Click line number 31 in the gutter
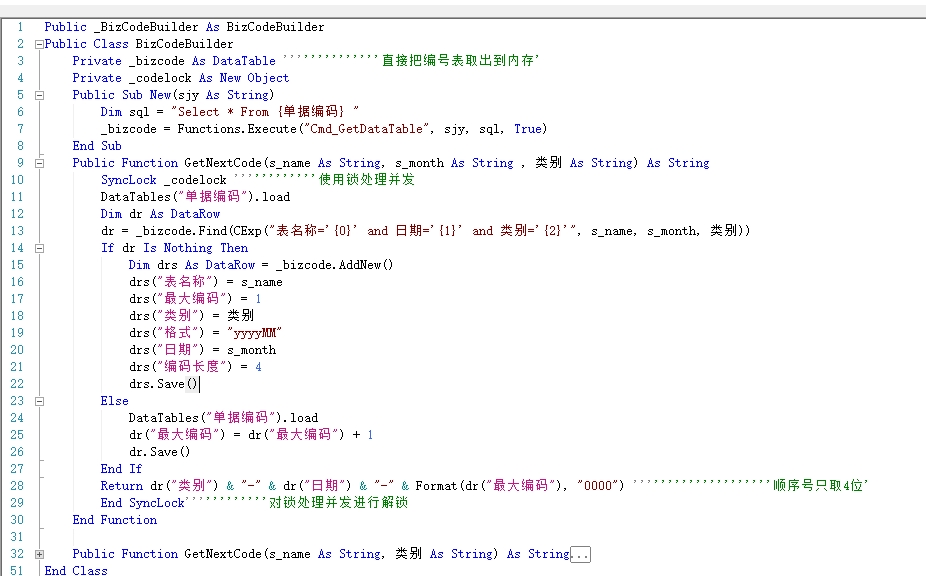Viewport: 926px width, 576px height. [x=17, y=537]
